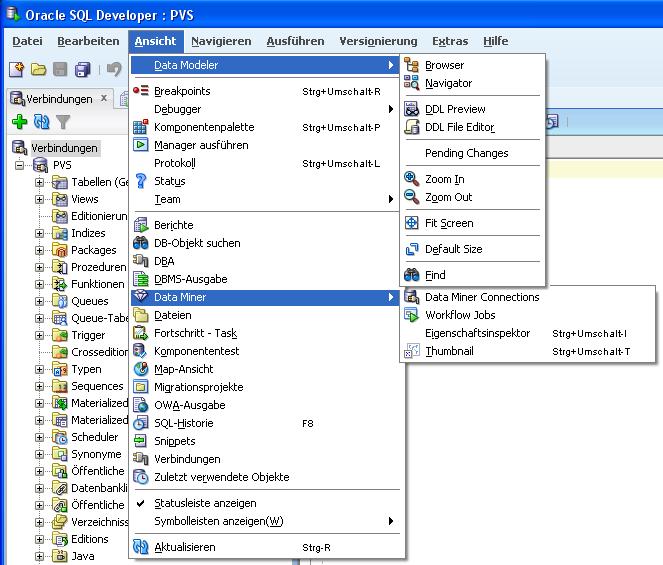This screenshot has width=663, height=565.
Task: Open the Hilfe menu
Action: click(496, 41)
